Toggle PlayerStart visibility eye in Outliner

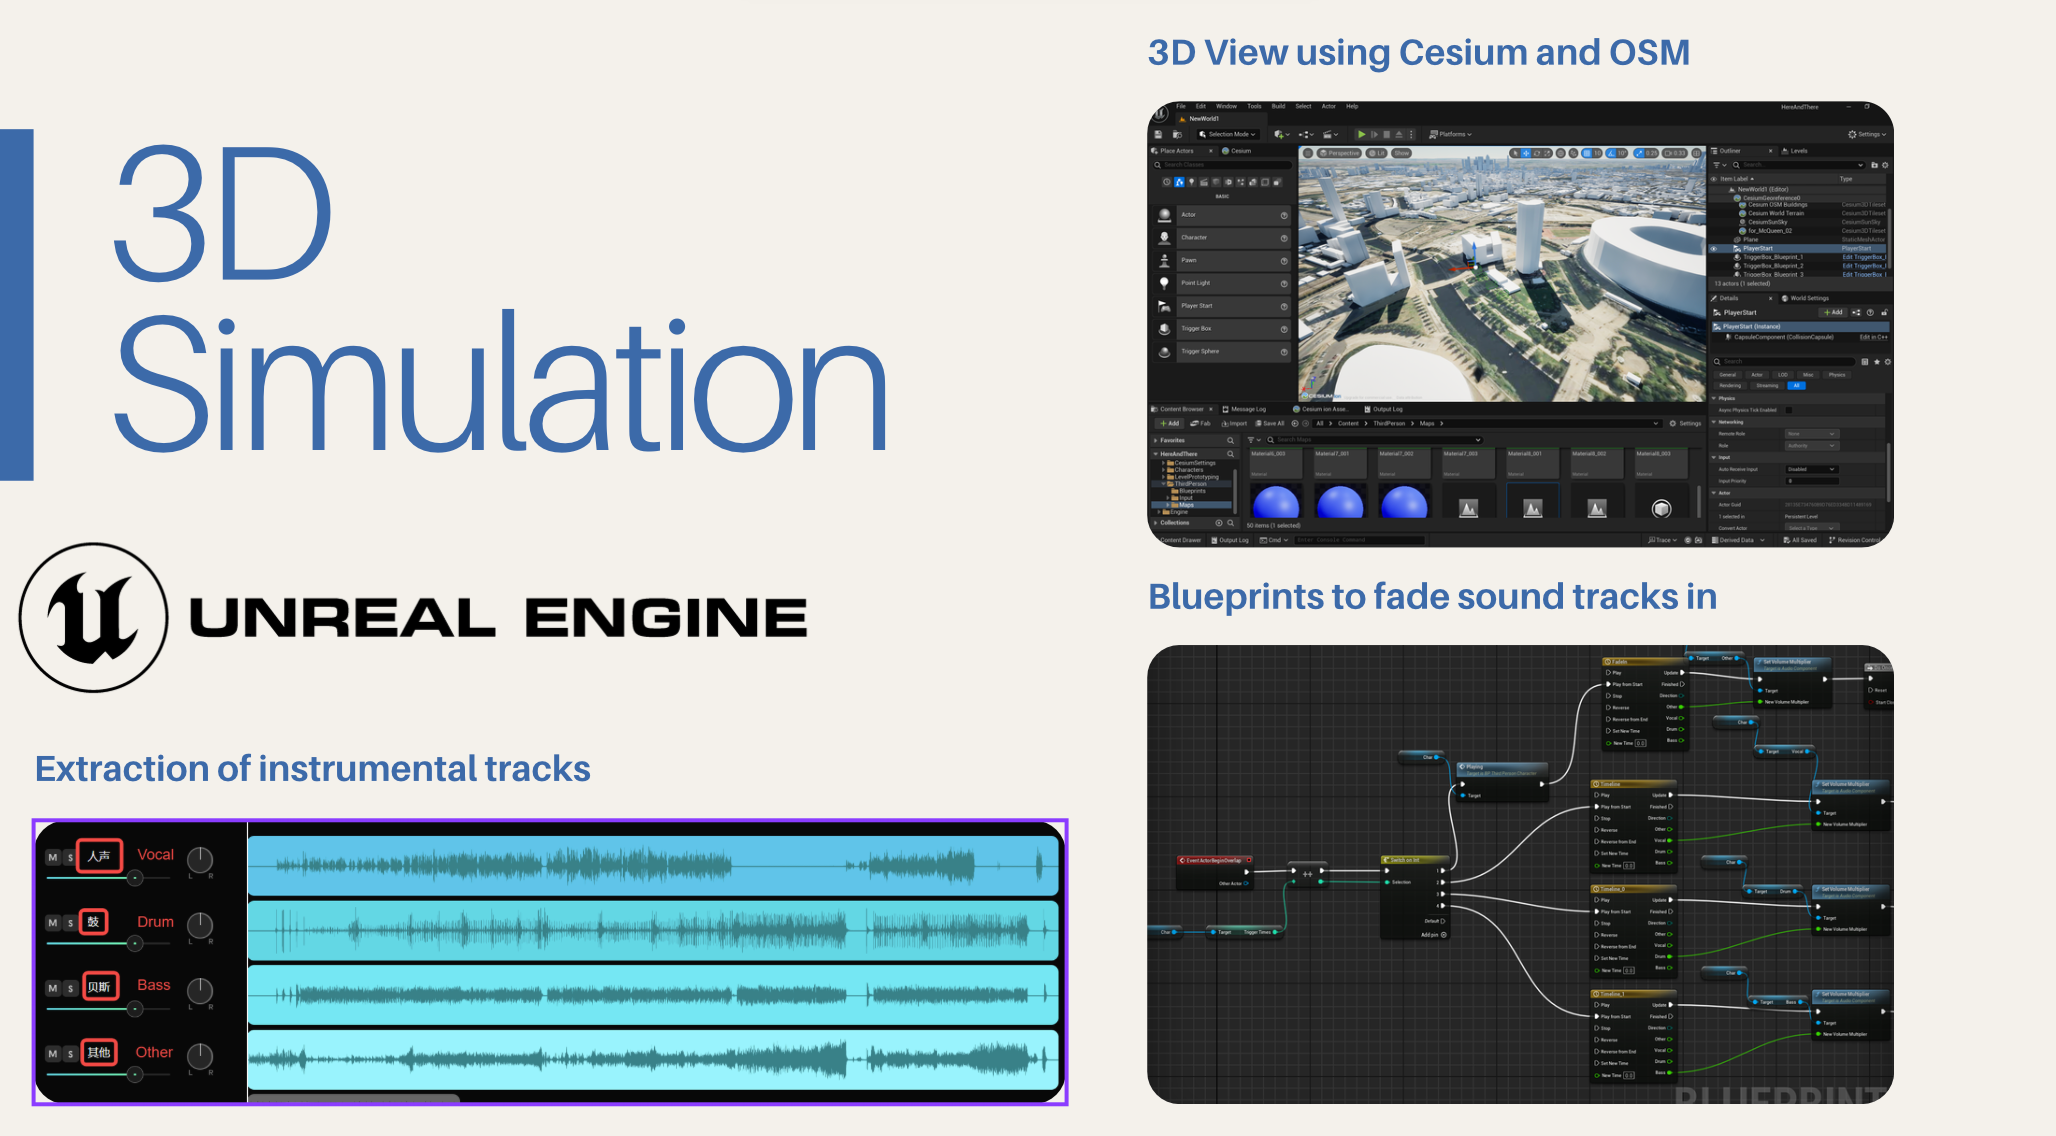point(1714,248)
